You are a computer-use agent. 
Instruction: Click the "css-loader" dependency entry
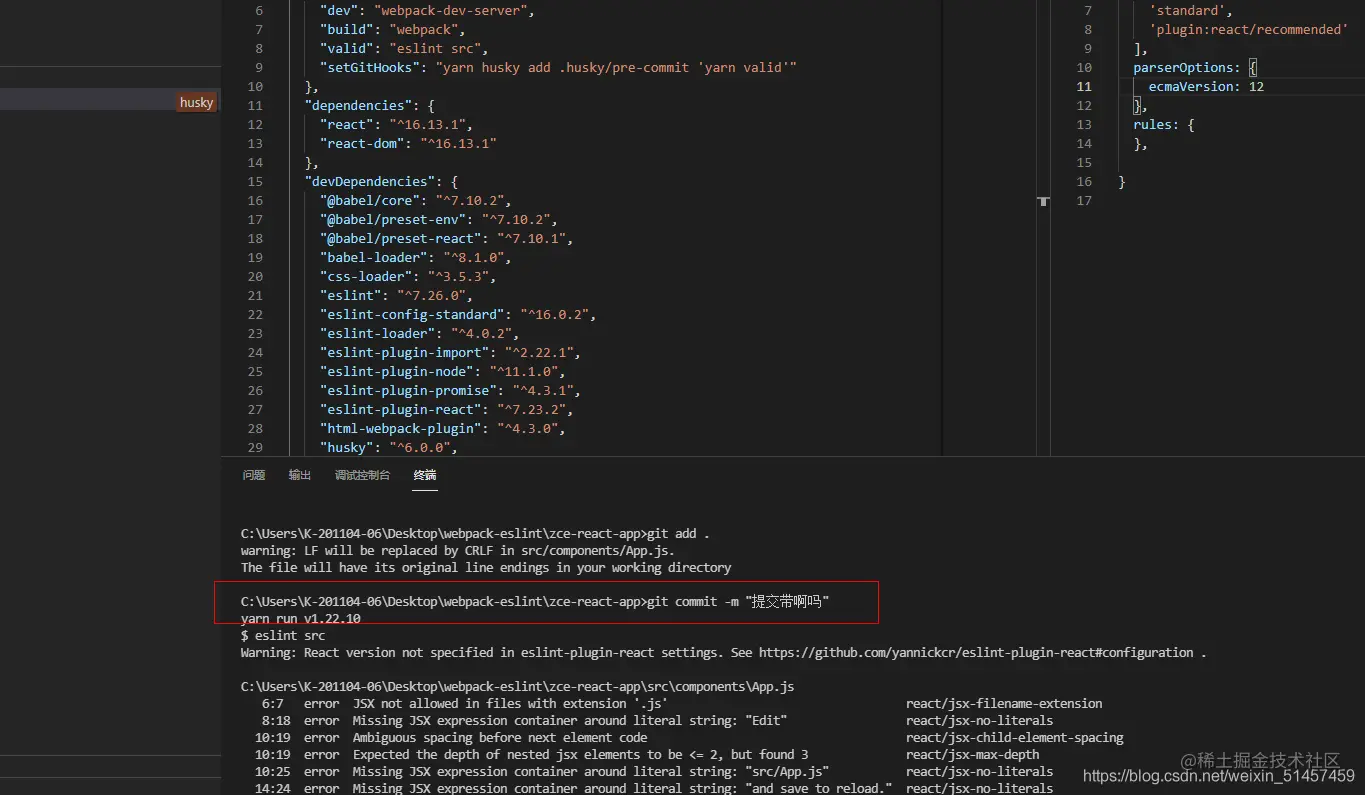408,277
